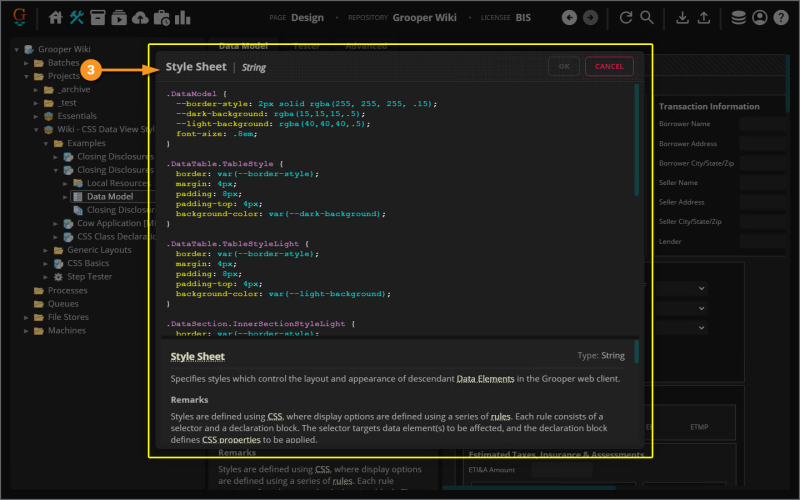800x500 pixels.
Task: Expand the File Stores node
Action: [26, 317]
